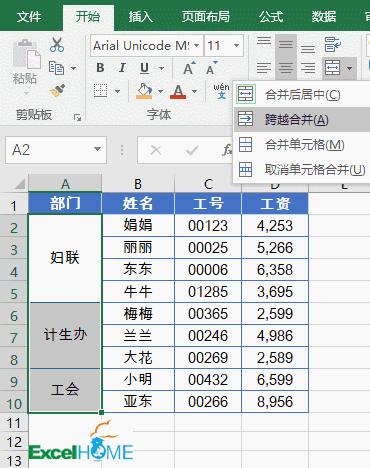370x468 pixels.
Task: Click cell with 8,956
Action: (275, 401)
